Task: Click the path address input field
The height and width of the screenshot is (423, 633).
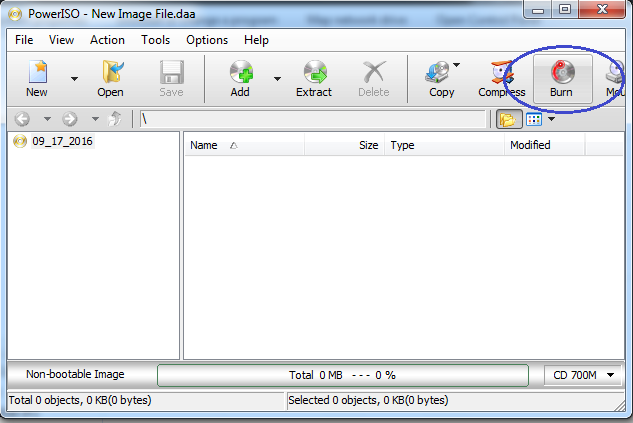Action: 313,119
